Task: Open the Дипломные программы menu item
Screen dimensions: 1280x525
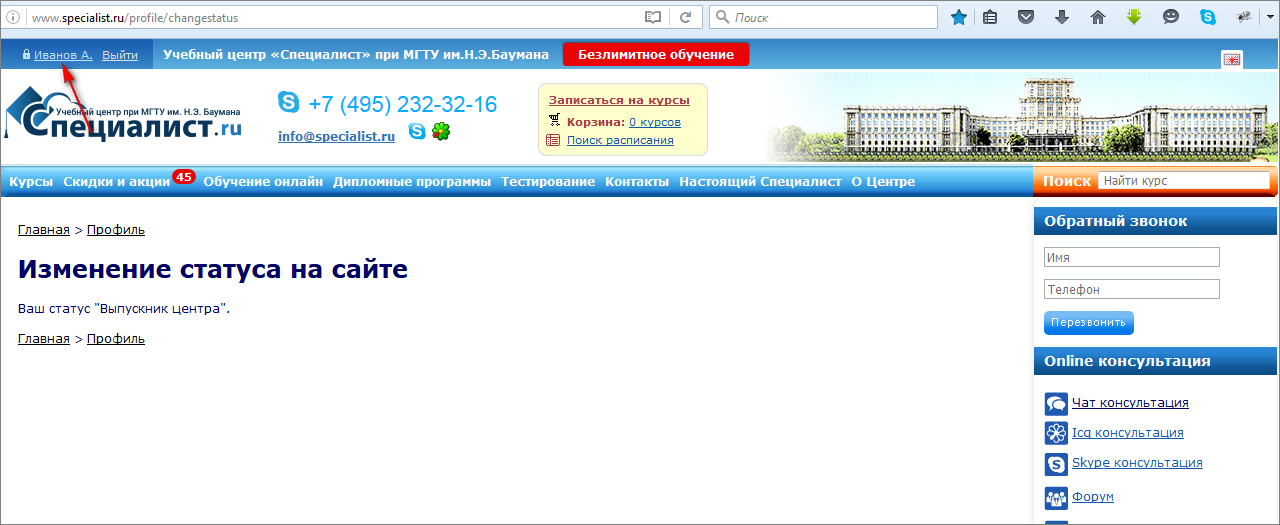Action: pyautogui.click(x=412, y=182)
